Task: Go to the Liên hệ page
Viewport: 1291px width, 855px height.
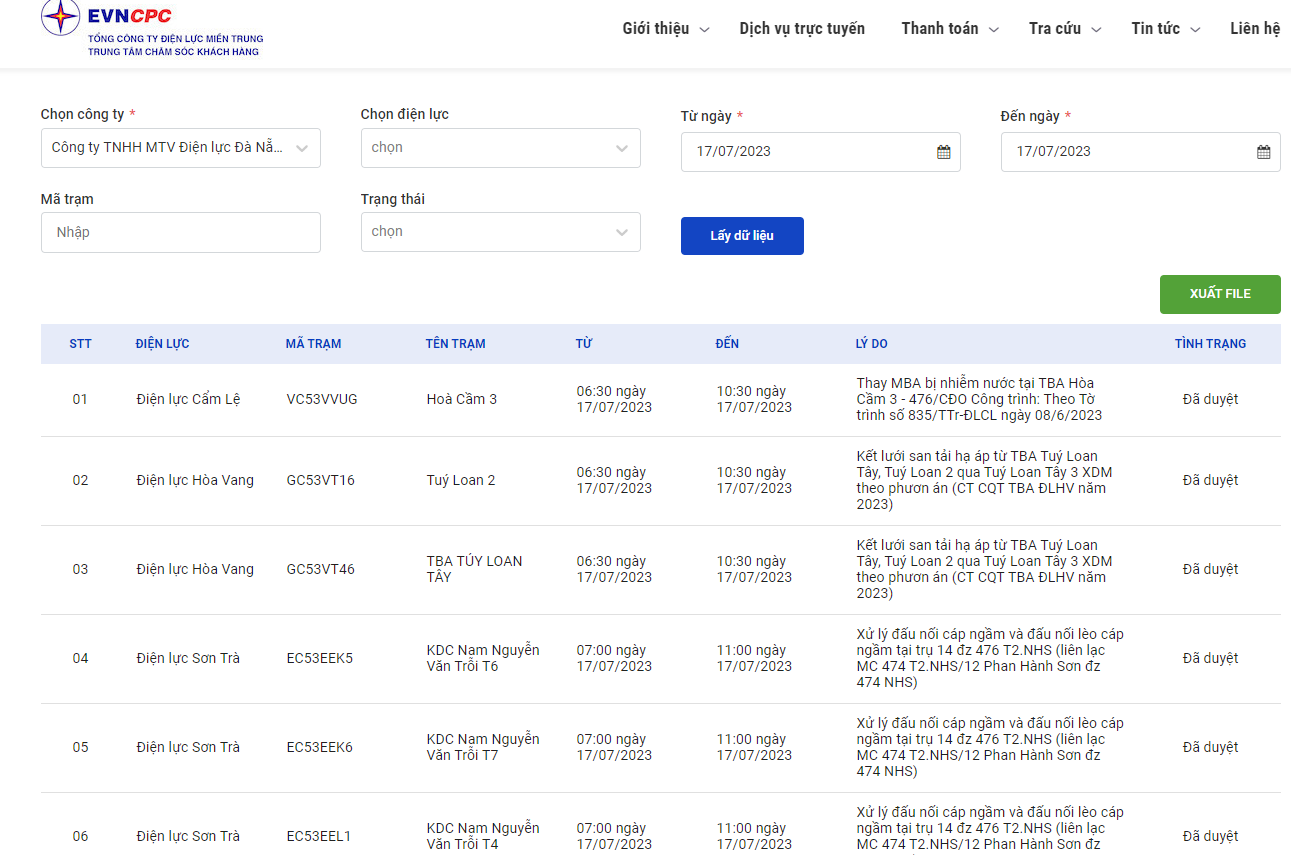Action: (1255, 29)
